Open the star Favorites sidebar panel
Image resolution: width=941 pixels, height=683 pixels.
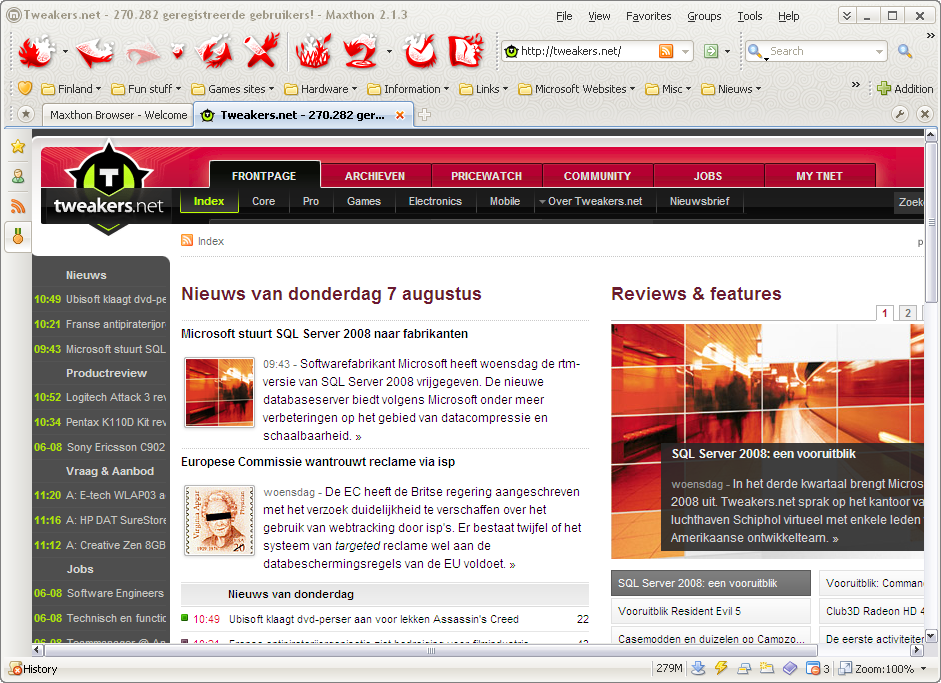[x=18, y=146]
